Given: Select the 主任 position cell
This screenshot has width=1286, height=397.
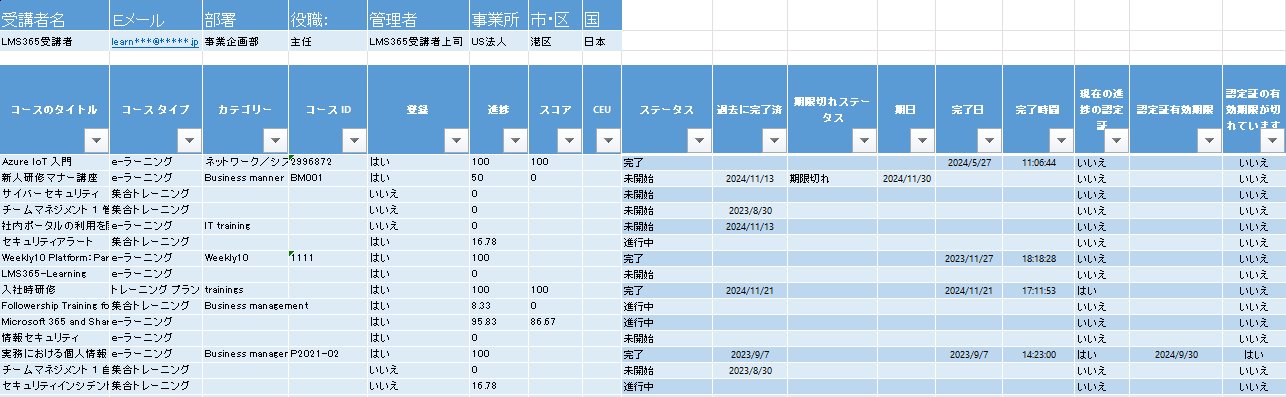Looking at the screenshot, I should (328, 41).
